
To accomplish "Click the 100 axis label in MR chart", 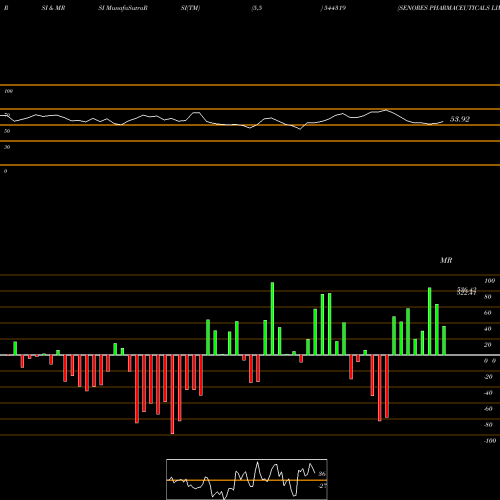I will 489,281.
